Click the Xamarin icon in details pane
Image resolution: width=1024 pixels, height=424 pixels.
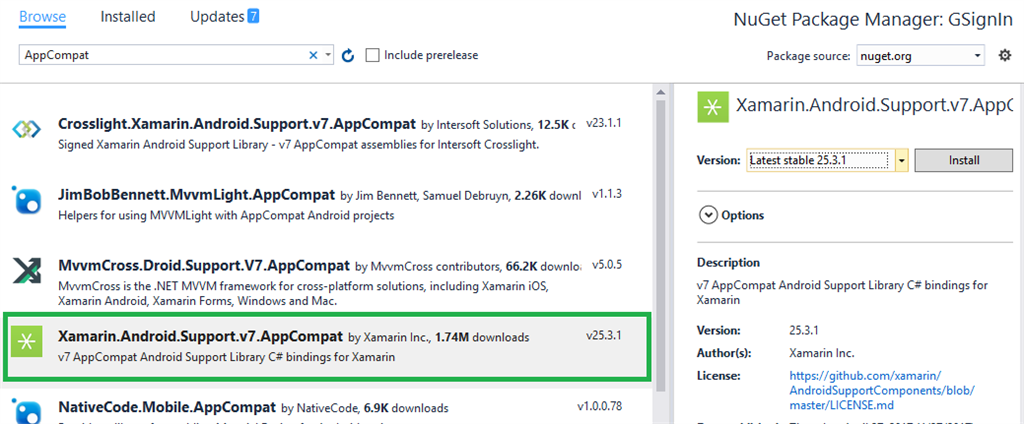point(712,107)
